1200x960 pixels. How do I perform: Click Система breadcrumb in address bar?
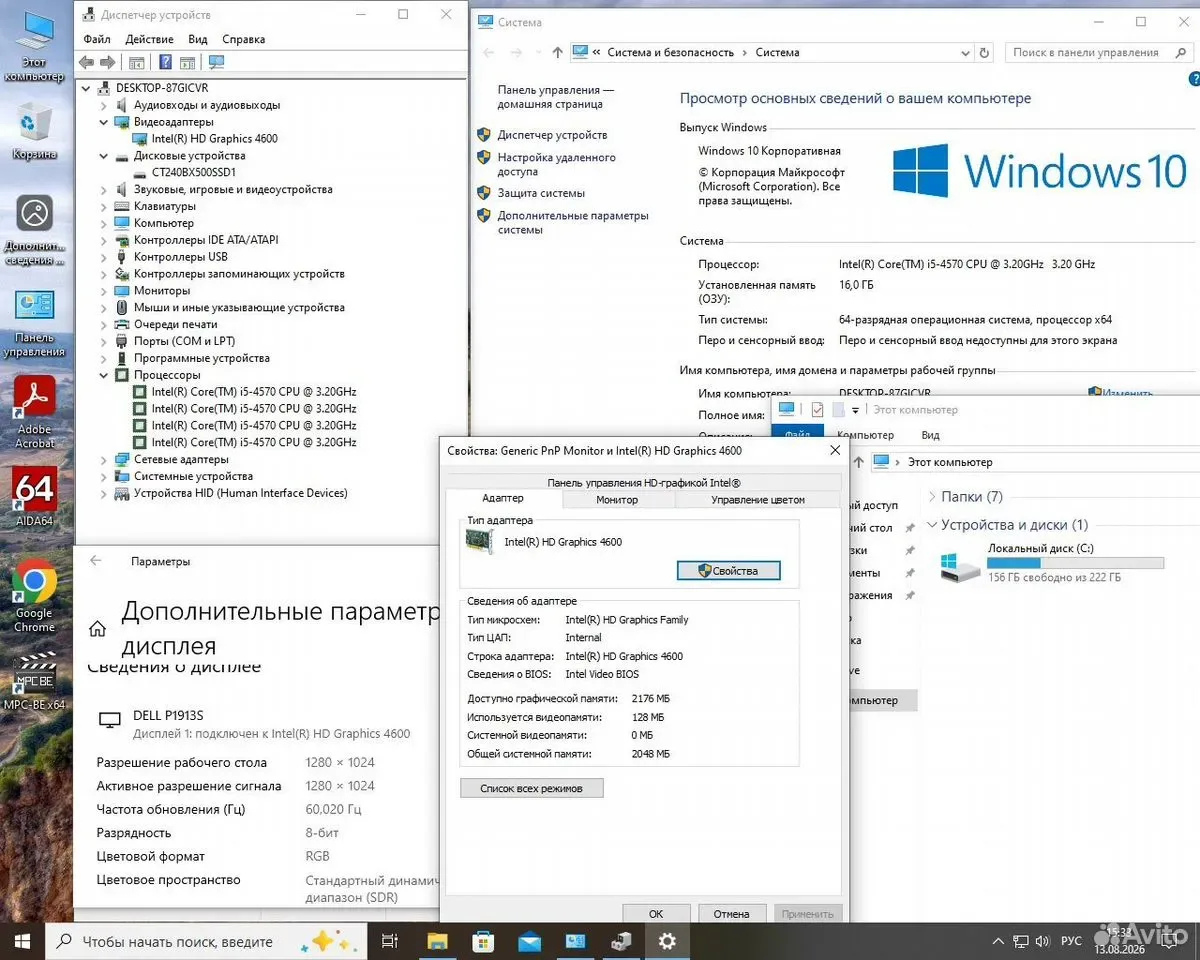777,53
